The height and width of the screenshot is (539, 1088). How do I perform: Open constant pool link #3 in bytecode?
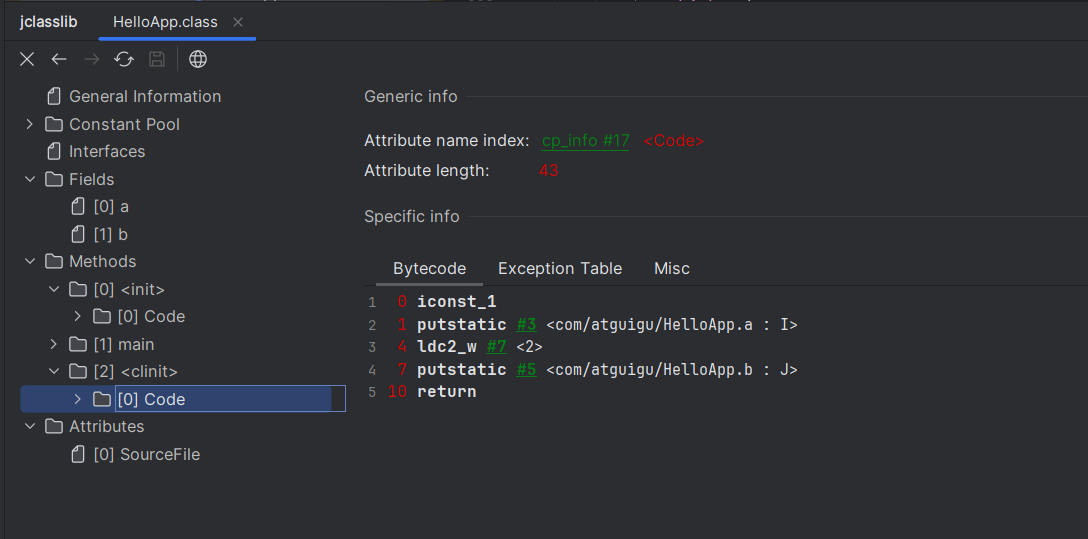(526, 324)
